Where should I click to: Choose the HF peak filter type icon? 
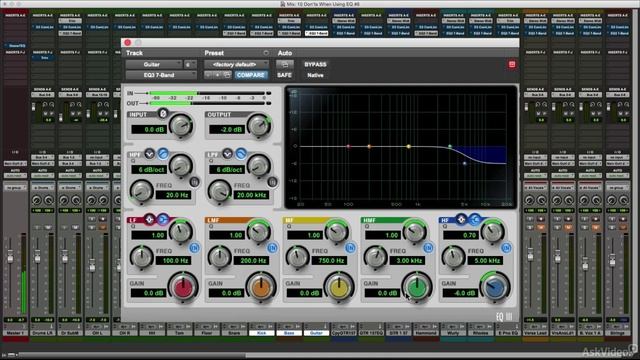pos(461,220)
